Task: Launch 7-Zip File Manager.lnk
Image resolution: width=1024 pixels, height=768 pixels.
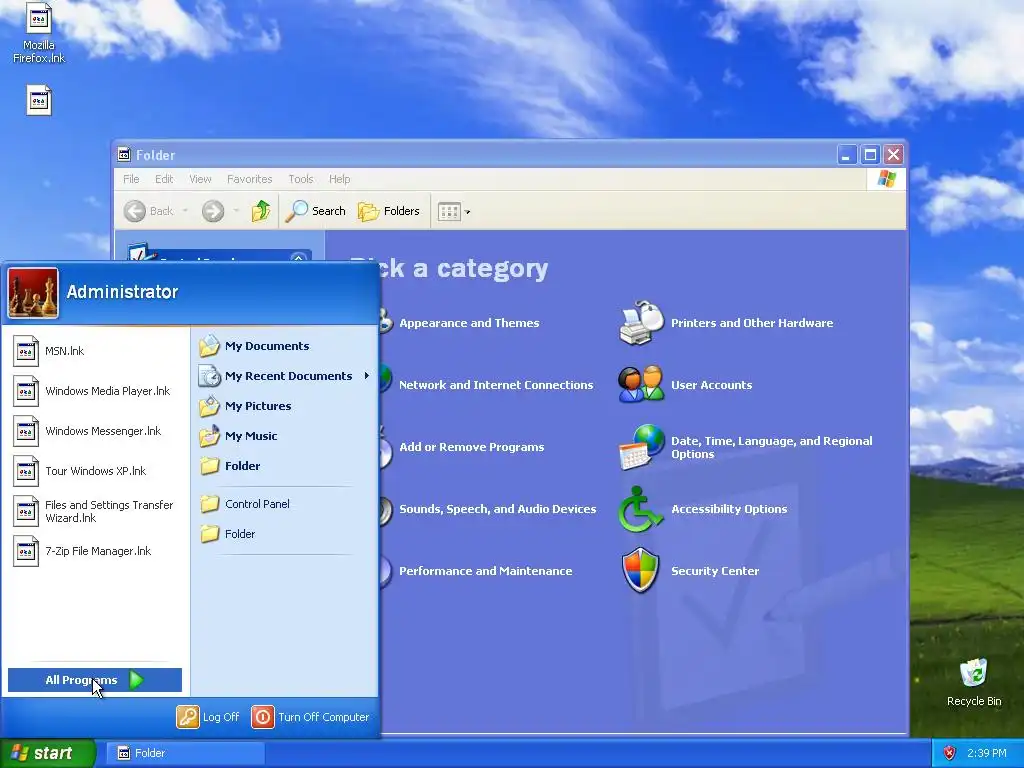Action: (x=95, y=551)
